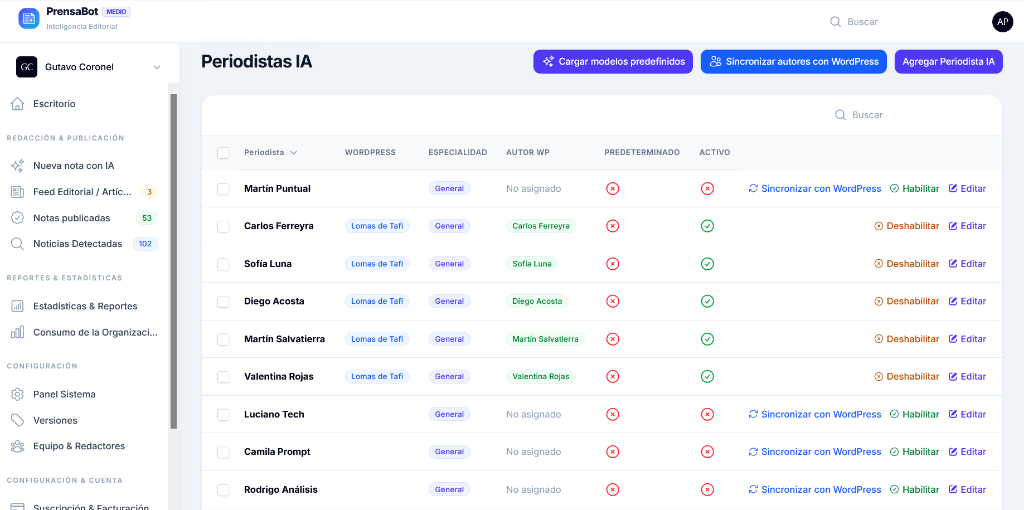The image size is (1024, 510).
Task: Click the red Activo X for Luciano Tech
Action: point(707,414)
